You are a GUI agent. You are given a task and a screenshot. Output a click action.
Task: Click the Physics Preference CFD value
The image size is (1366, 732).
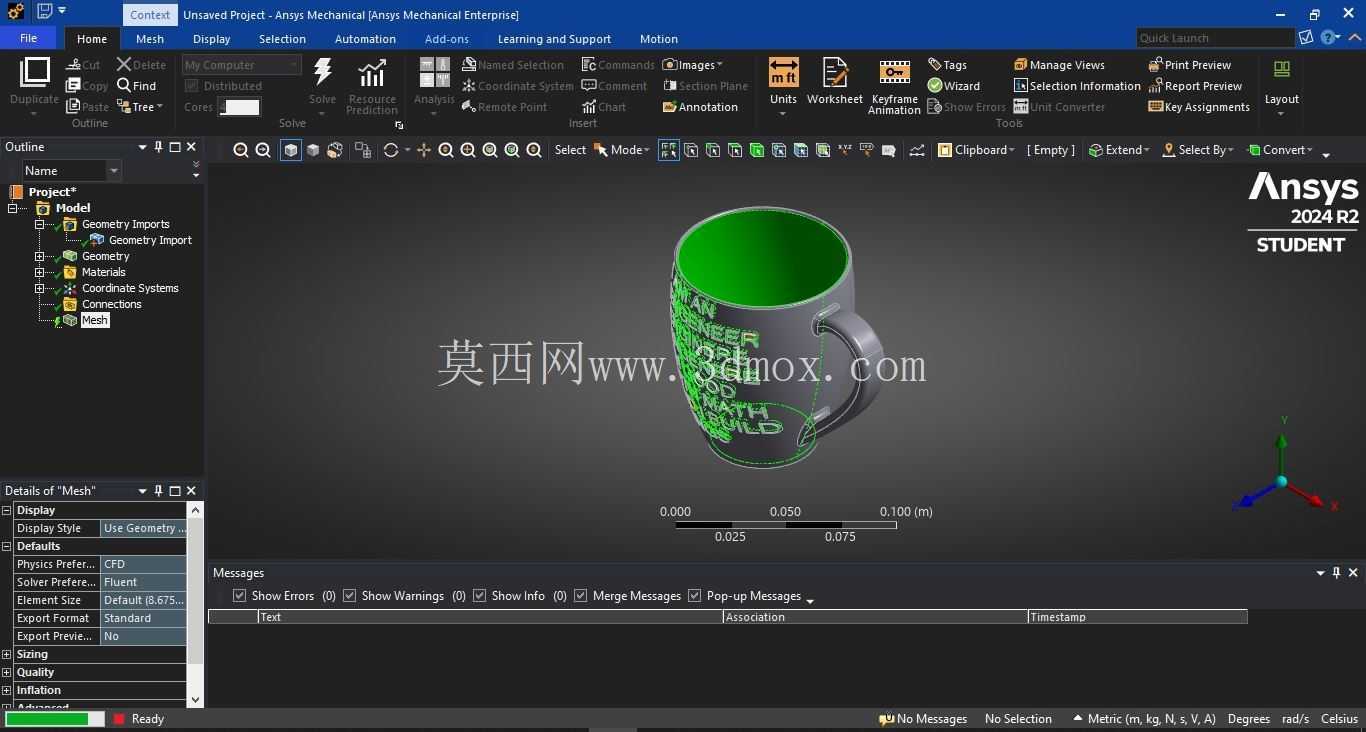(143, 564)
